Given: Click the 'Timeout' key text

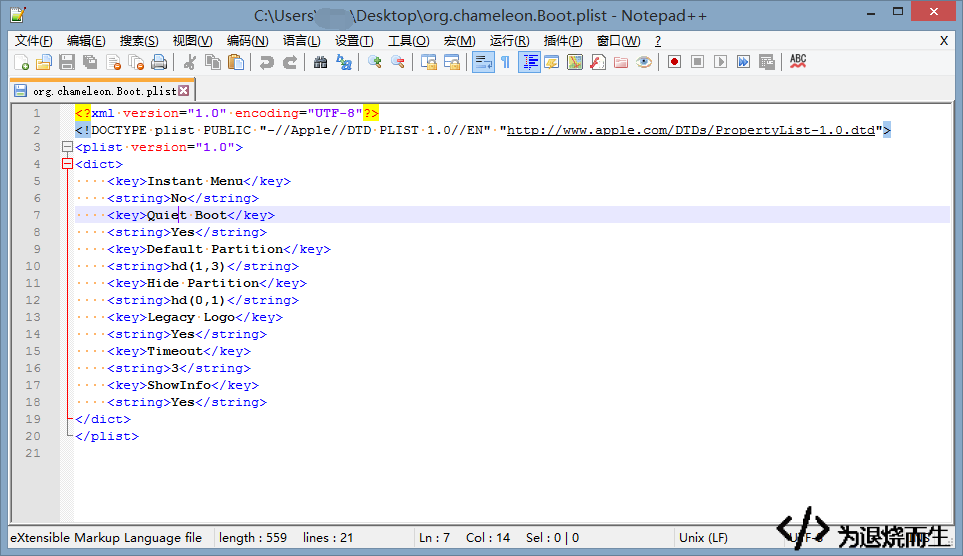Looking at the screenshot, I should [175, 351].
